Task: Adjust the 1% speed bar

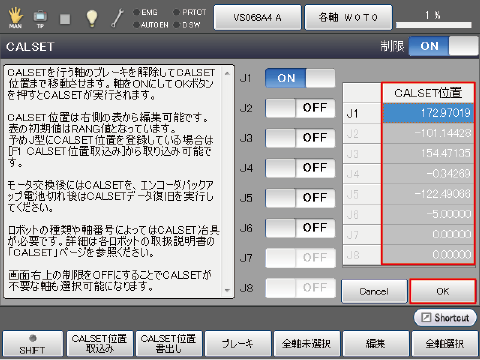Action: pyautogui.click(x=434, y=25)
